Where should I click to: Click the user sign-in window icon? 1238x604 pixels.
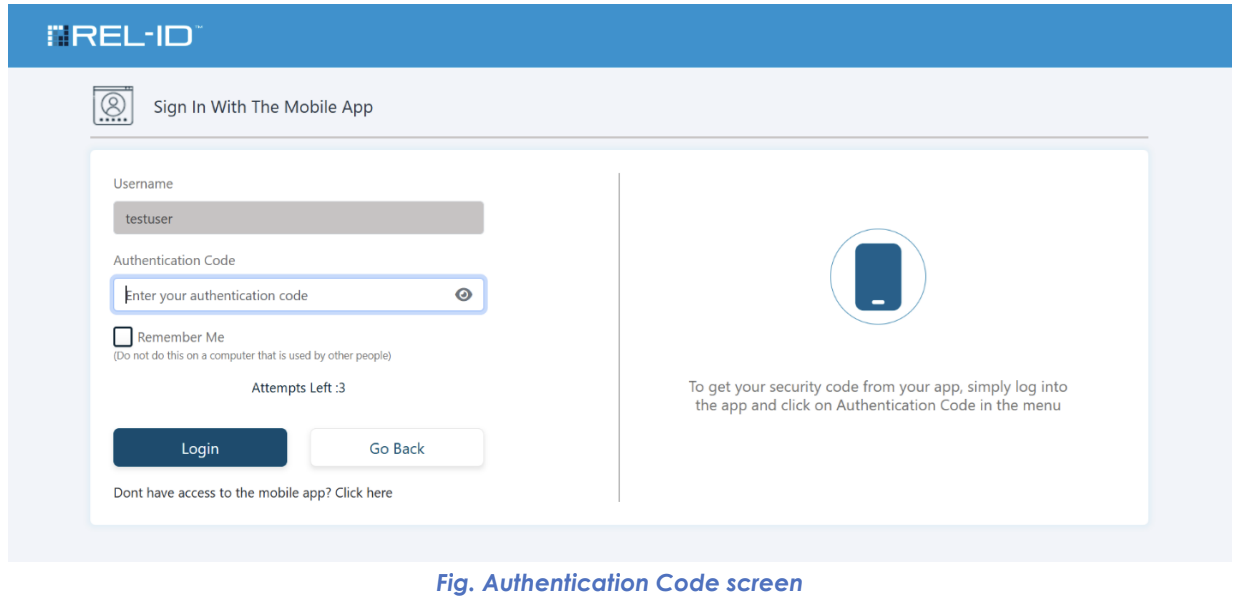pos(114,106)
